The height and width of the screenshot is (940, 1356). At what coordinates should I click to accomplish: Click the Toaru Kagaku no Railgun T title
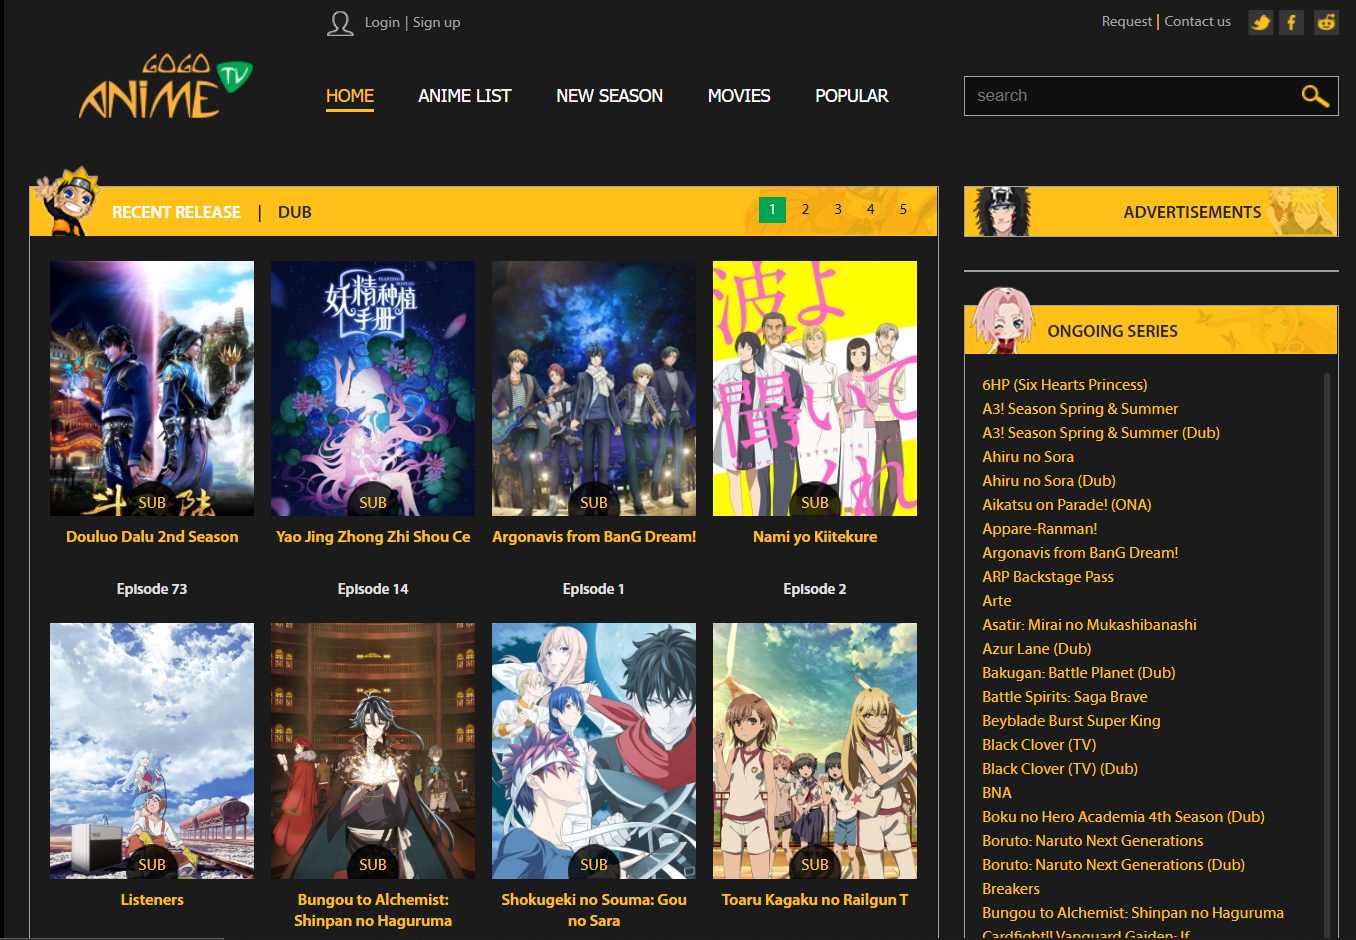(x=815, y=900)
